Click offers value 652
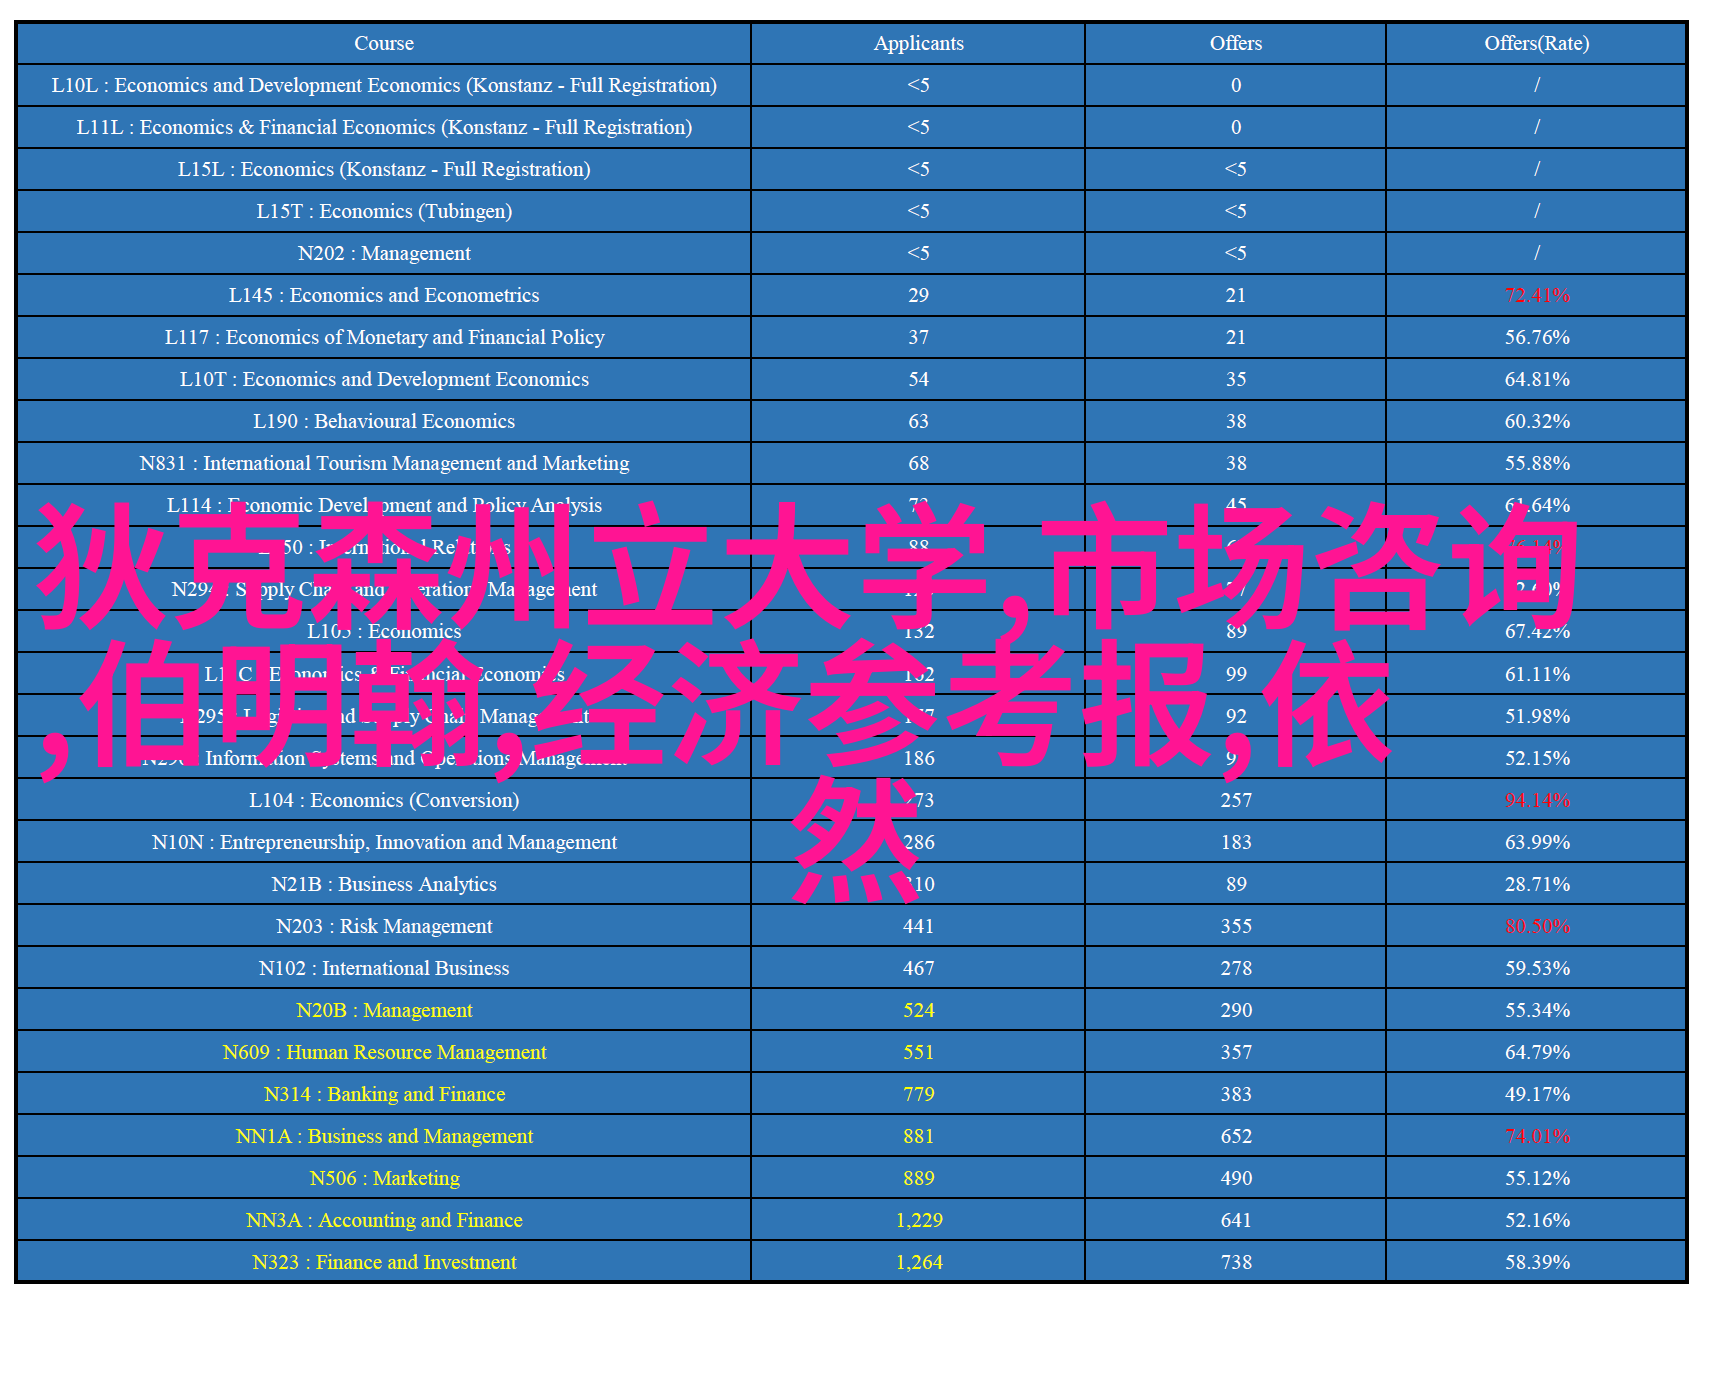The width and height of the screenshot is (1711, 1374). point(1236,1136)
